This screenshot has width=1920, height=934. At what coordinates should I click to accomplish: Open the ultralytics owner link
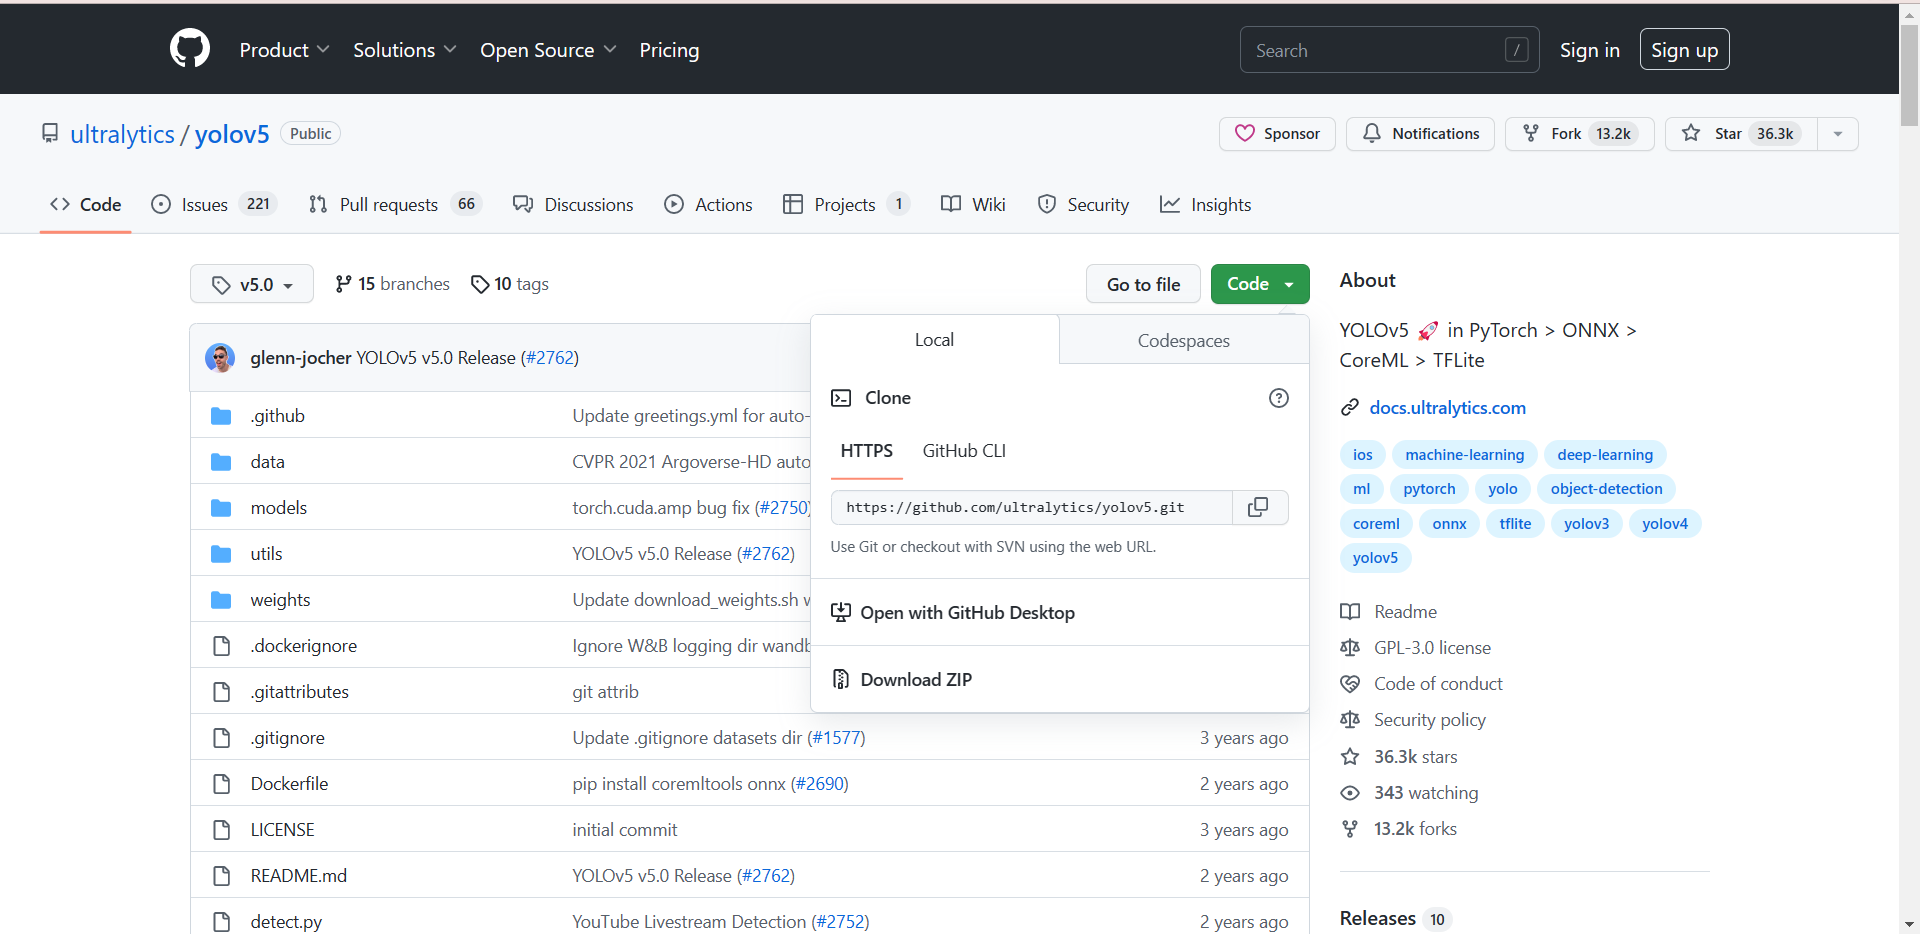click(x=122, y=134)
